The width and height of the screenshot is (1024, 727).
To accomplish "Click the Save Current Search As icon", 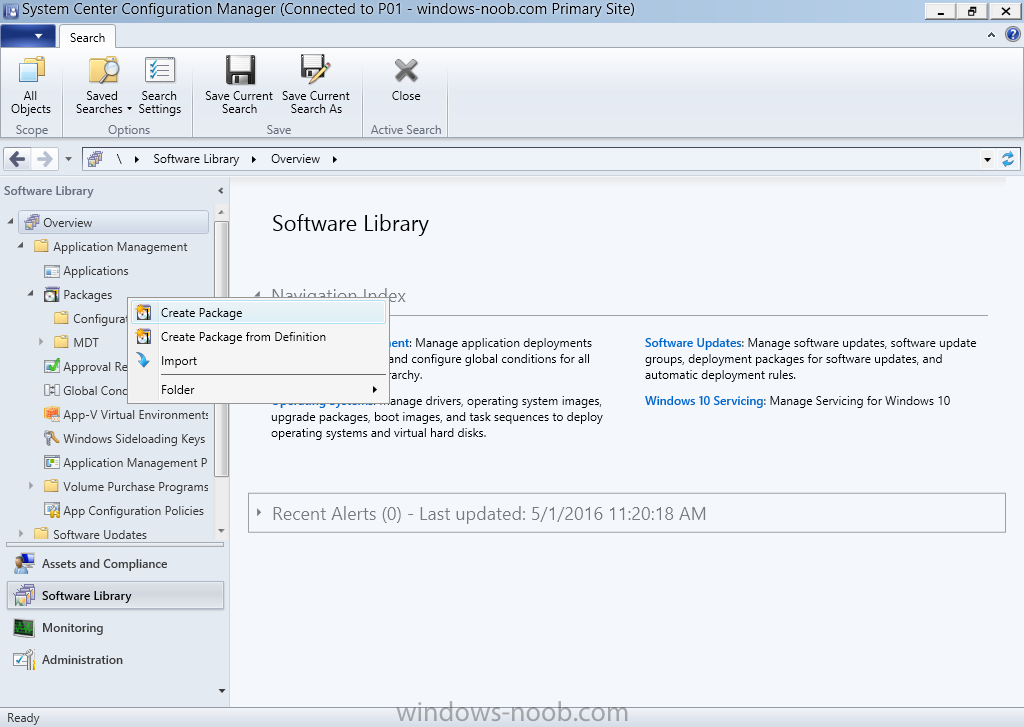I will pyautogui.click(x=315, y=70).
